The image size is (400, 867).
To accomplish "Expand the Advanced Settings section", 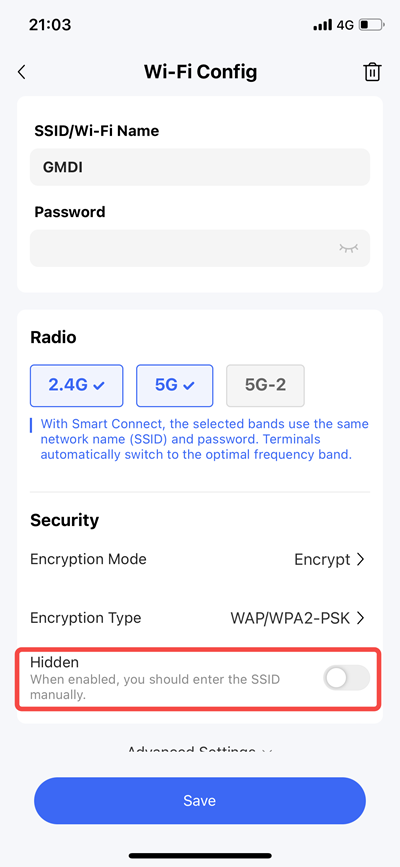I will (200, 751).
